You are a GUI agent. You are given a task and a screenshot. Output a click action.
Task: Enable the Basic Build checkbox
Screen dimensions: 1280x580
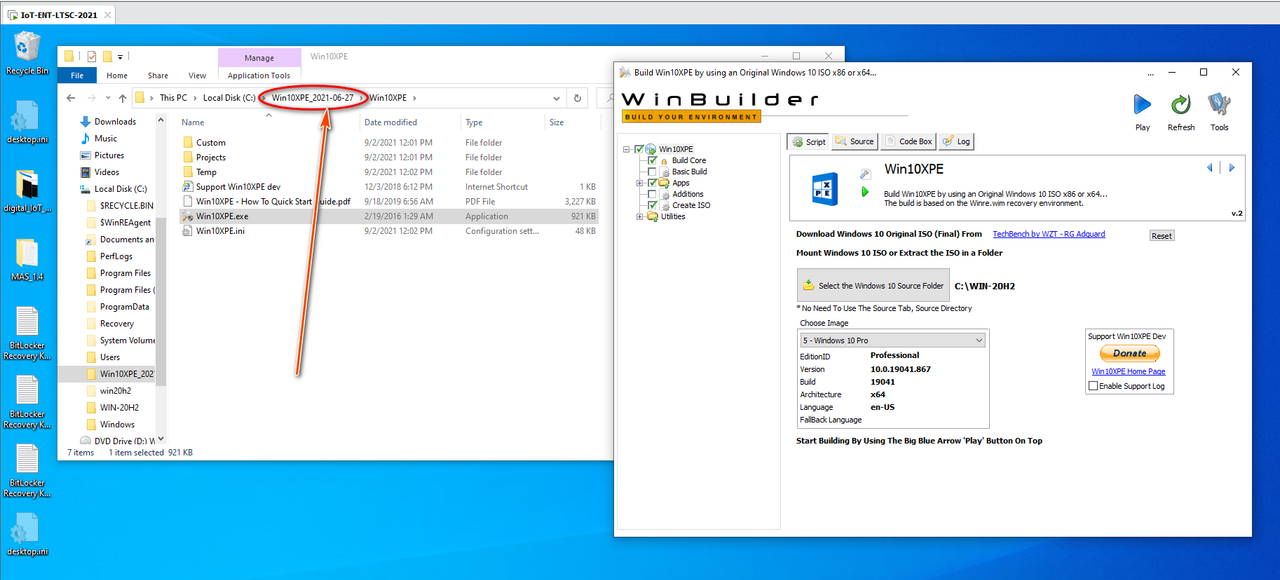coord(653,171)
